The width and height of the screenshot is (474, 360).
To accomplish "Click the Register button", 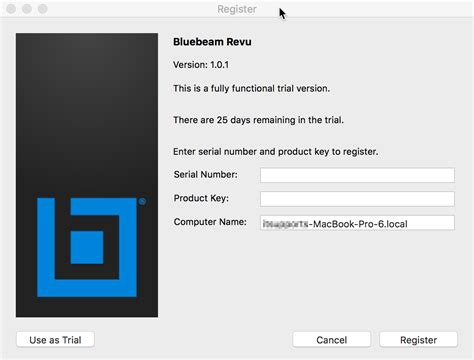I will 418,340.
